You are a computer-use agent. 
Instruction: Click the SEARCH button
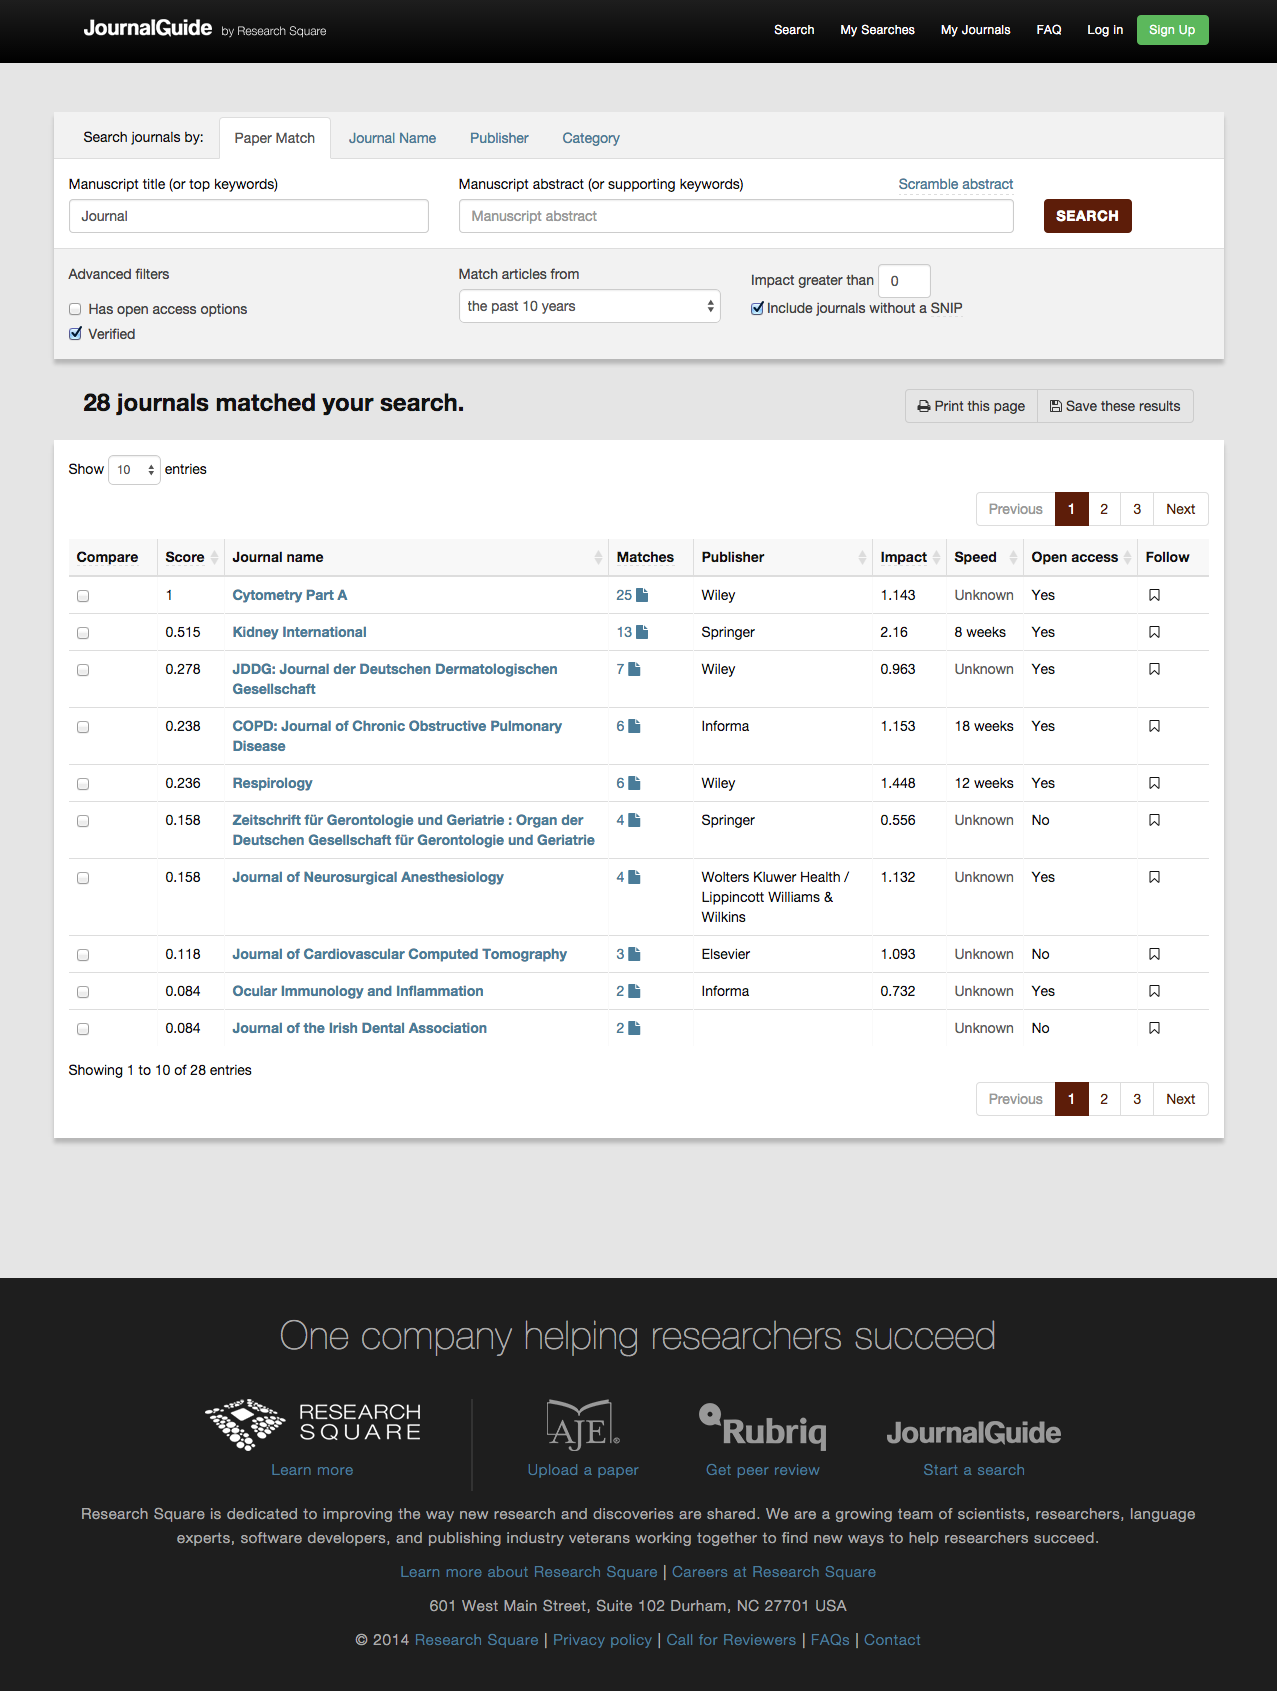pos(1087,216)
